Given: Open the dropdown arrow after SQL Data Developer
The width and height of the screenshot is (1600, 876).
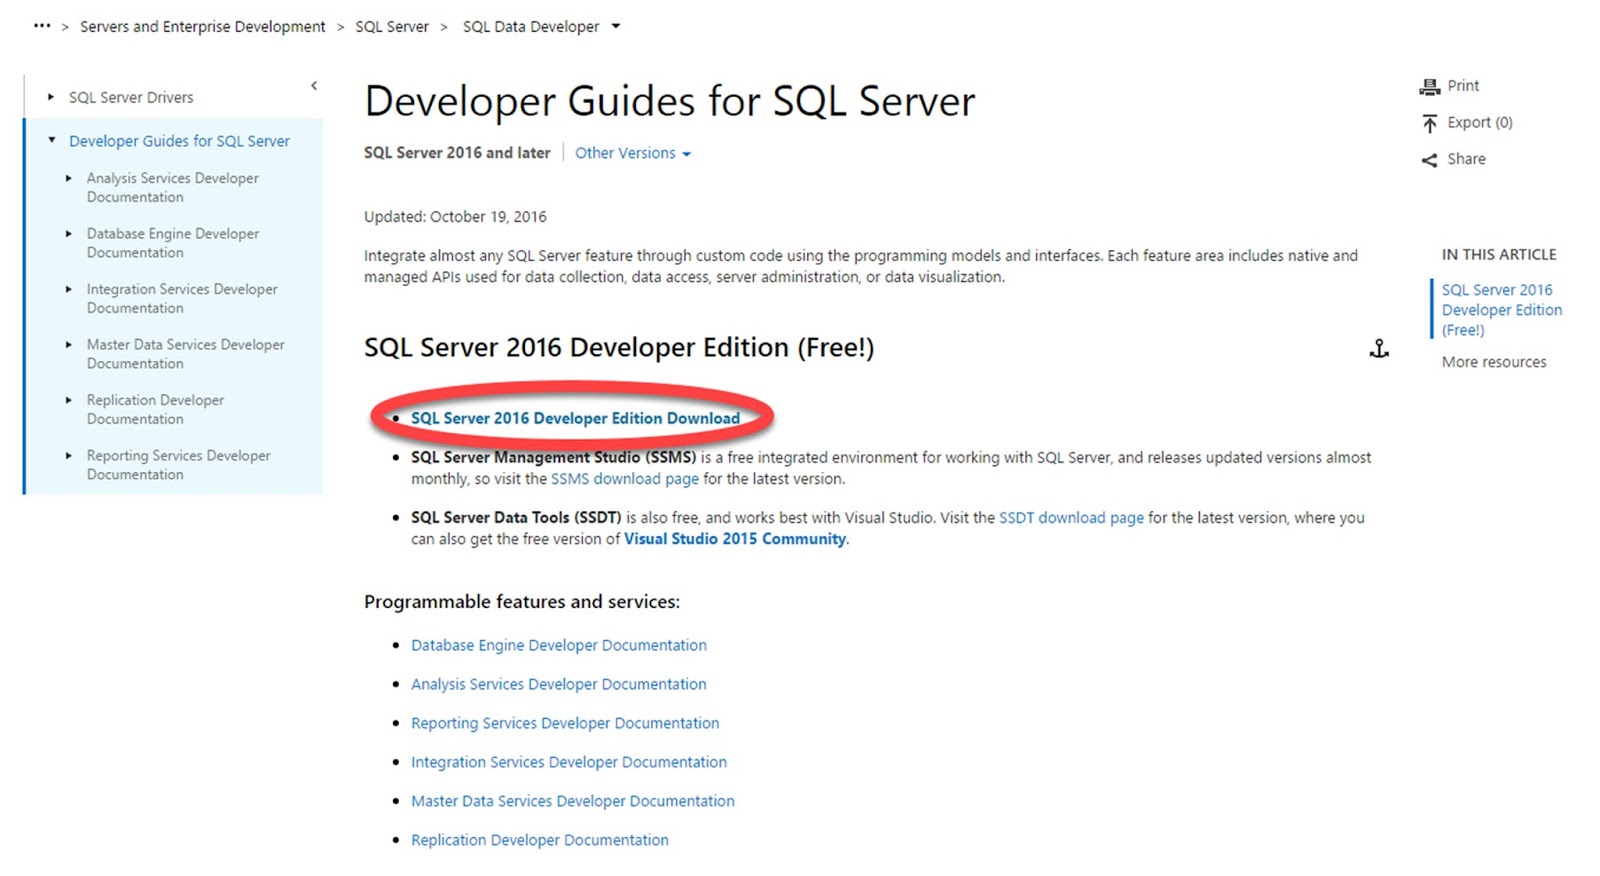Looking at the screenshot, I should (x=616, y=26).
